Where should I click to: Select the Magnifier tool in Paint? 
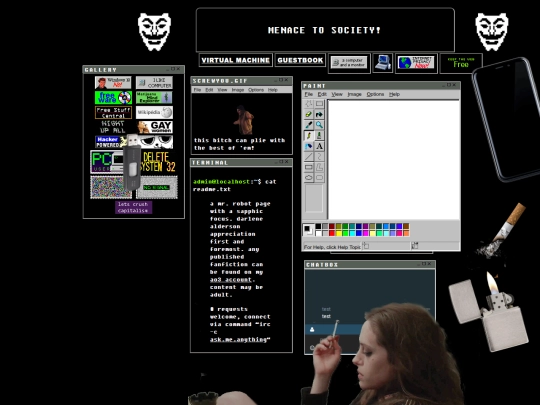pos(319,125)
